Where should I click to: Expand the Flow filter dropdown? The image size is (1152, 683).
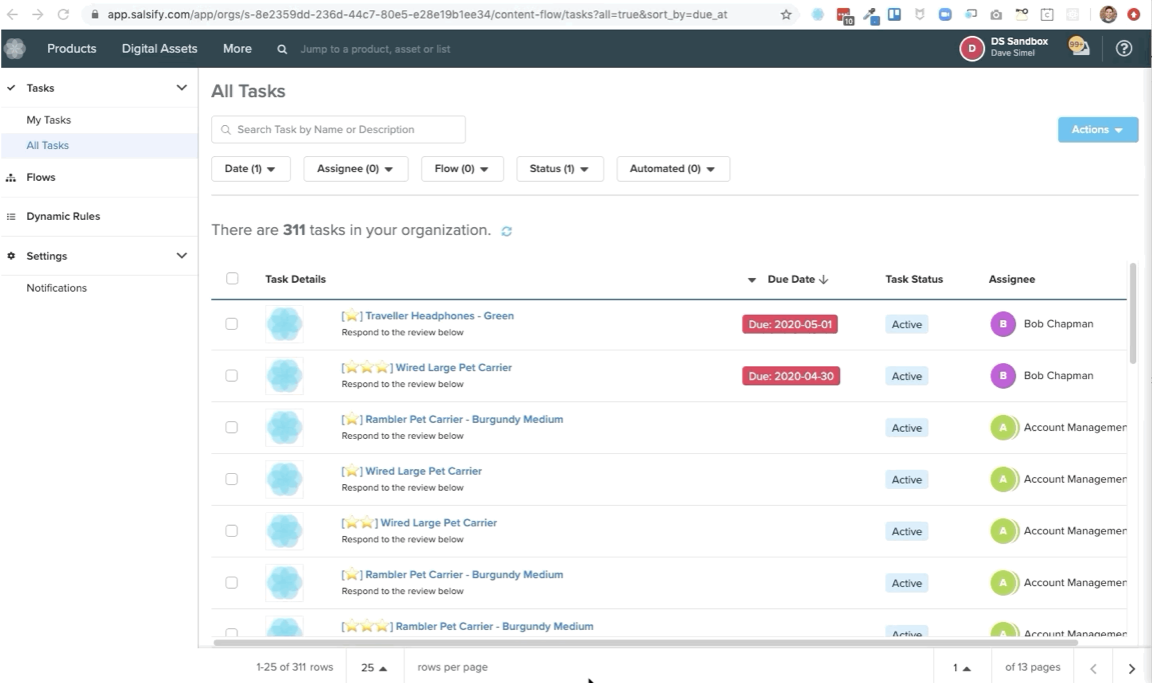point(461,168)
